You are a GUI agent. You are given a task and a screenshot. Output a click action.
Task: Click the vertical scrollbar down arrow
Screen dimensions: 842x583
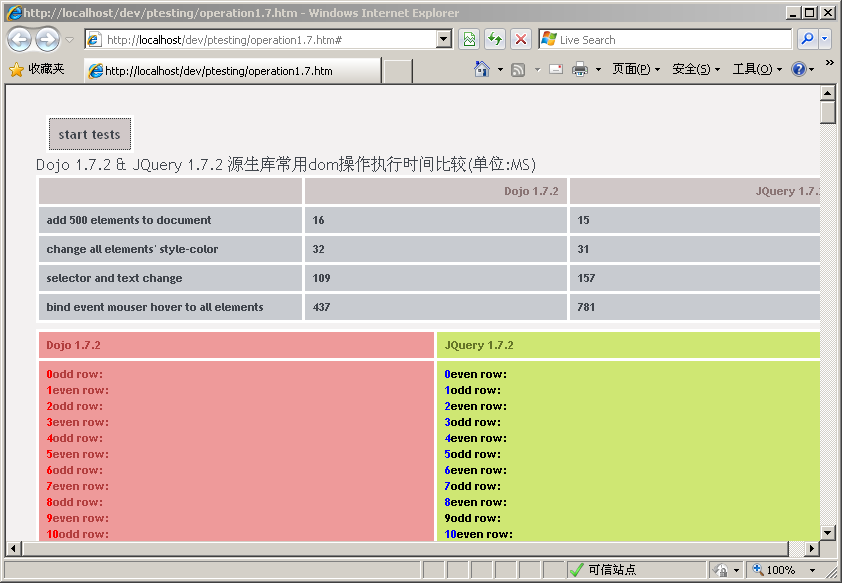[x=828, y=533]
